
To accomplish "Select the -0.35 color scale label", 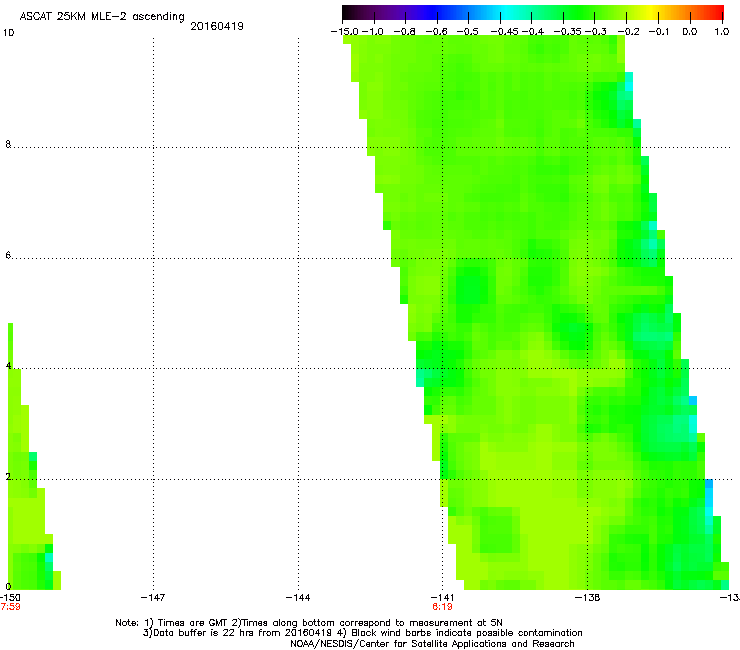I will point(568,32).
